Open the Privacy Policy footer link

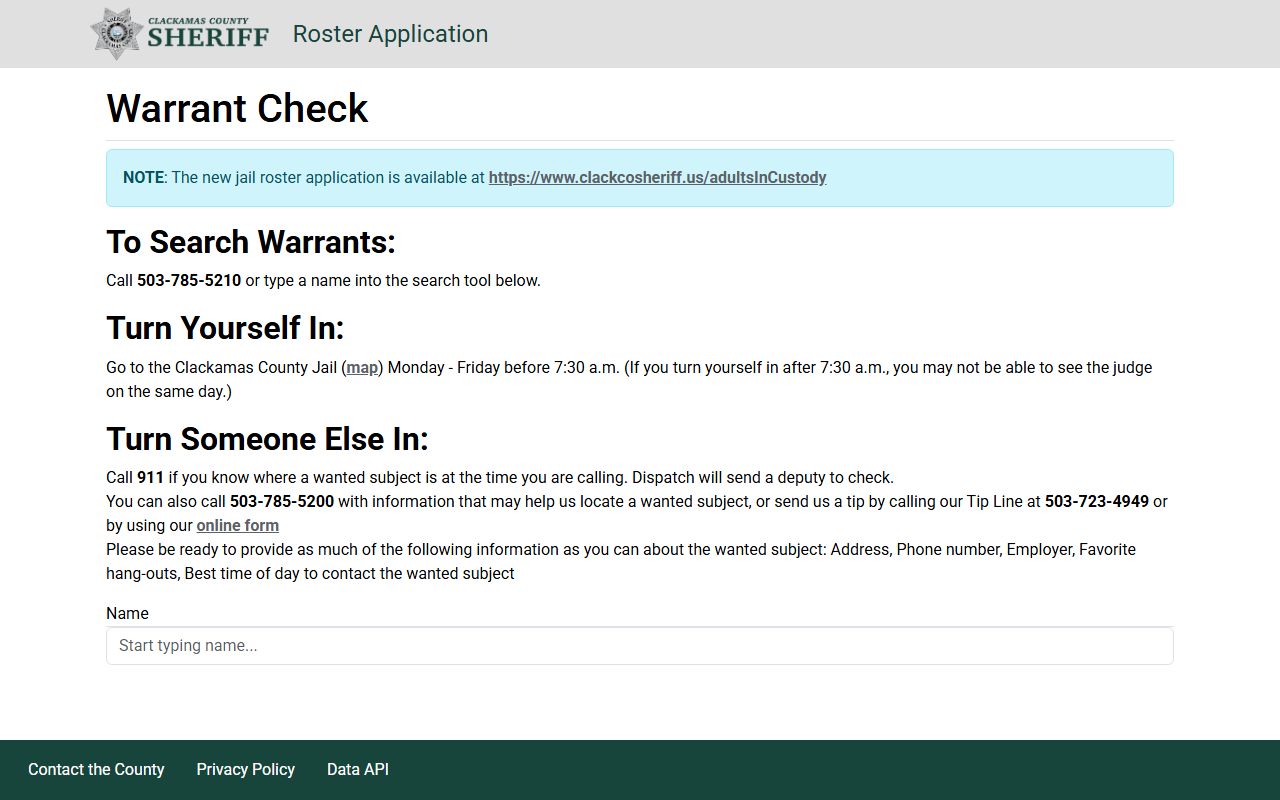[x=246, y=770]
